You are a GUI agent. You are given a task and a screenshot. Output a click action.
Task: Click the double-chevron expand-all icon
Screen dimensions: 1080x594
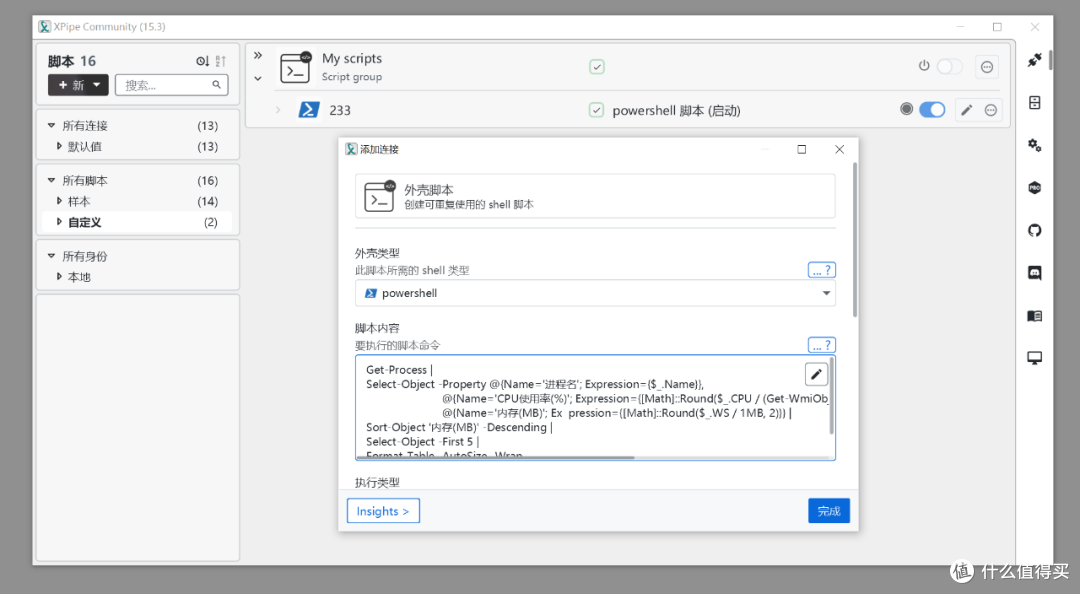(258, 55)
